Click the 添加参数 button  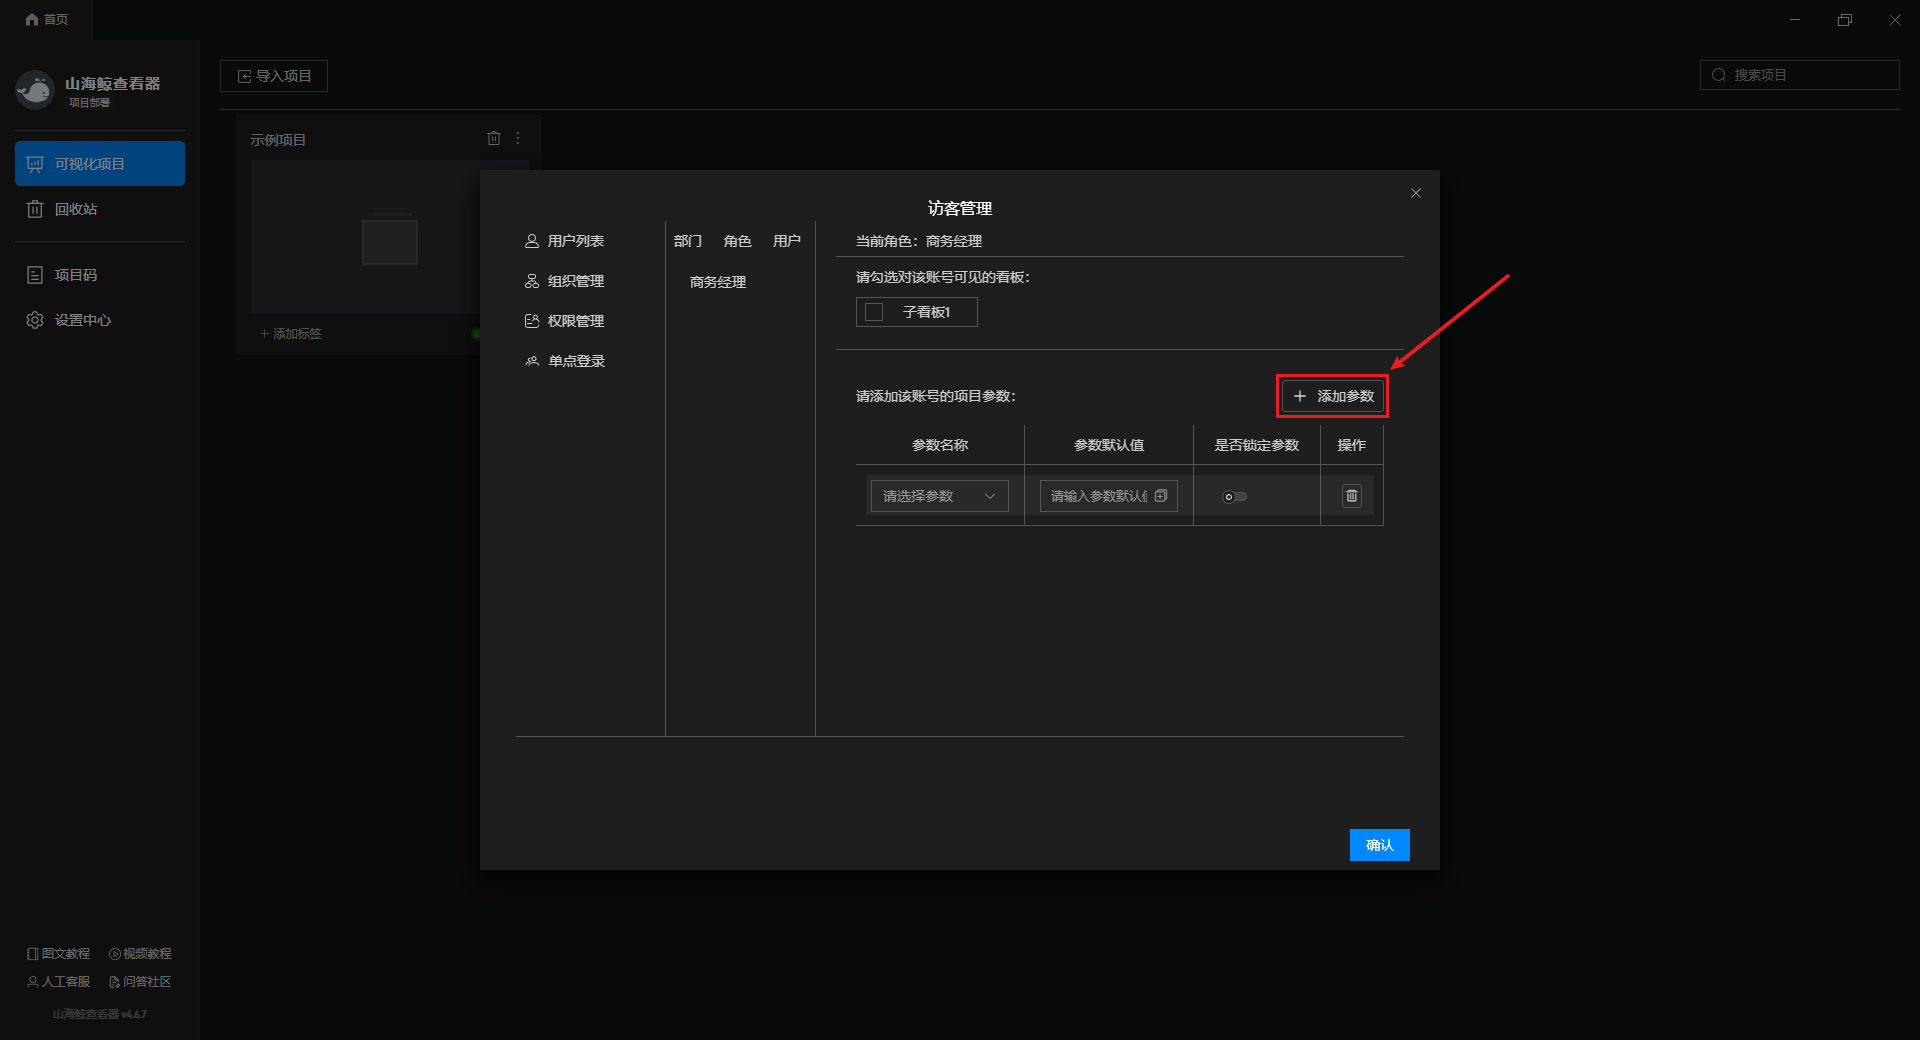(1333, 396)
